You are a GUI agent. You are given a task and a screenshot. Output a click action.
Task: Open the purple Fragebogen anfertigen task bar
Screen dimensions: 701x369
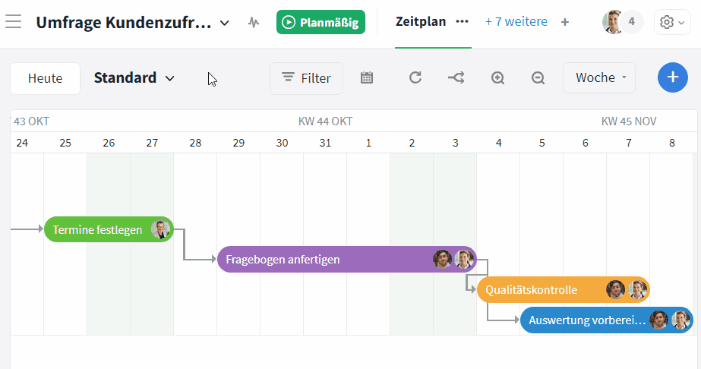click(x=347, y=259)
